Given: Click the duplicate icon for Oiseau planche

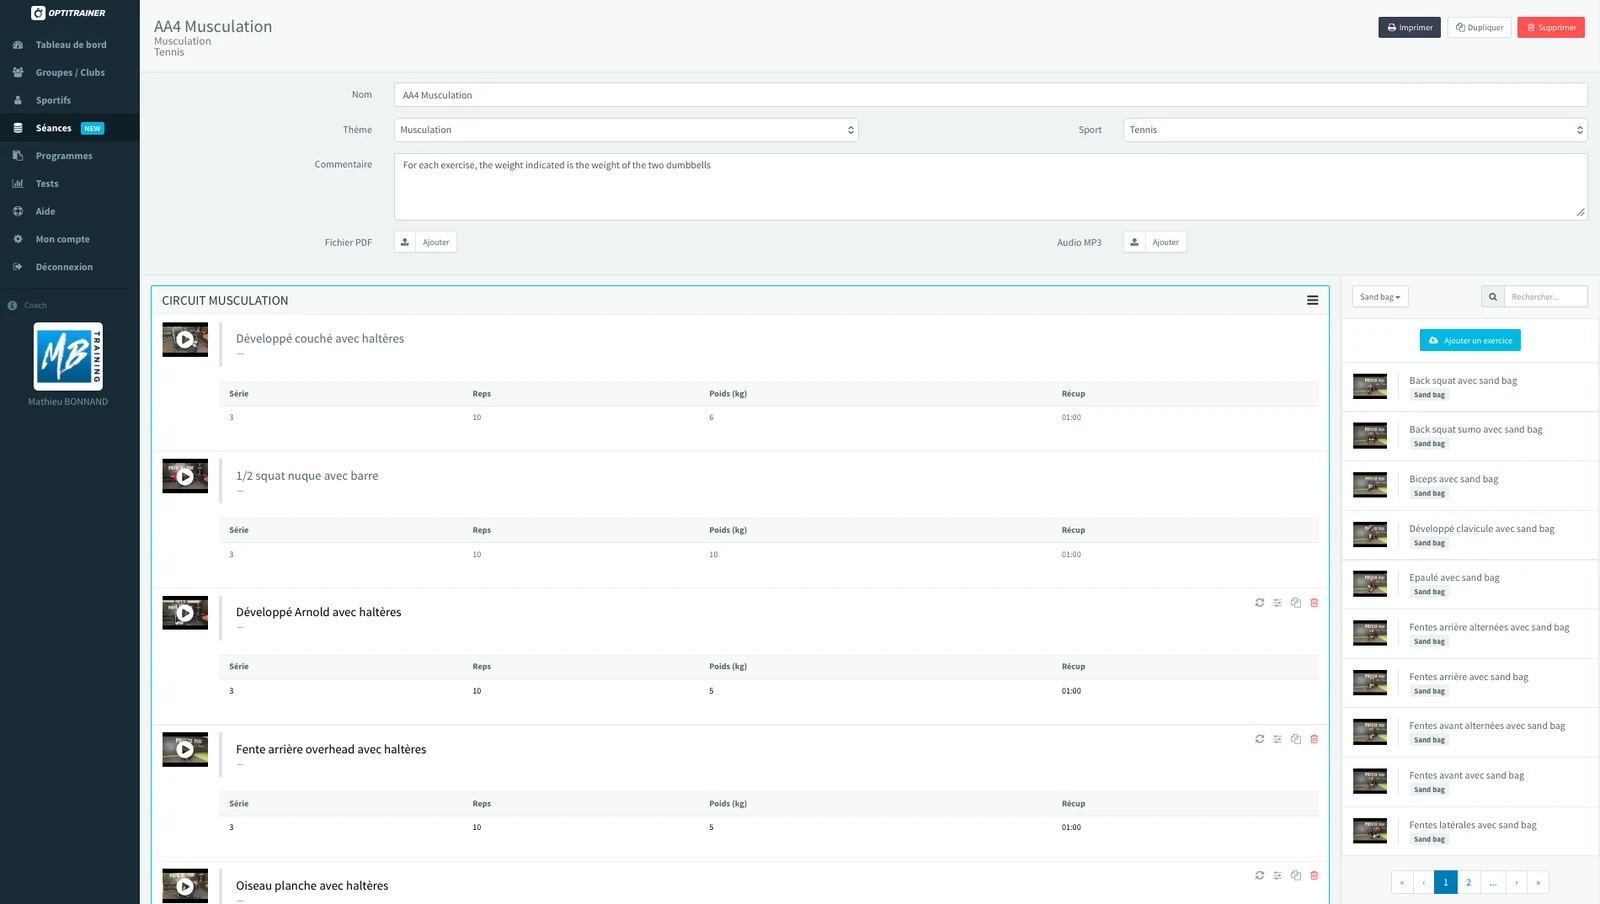Looking at the screenshot, I should click(x=1296, y=875).
